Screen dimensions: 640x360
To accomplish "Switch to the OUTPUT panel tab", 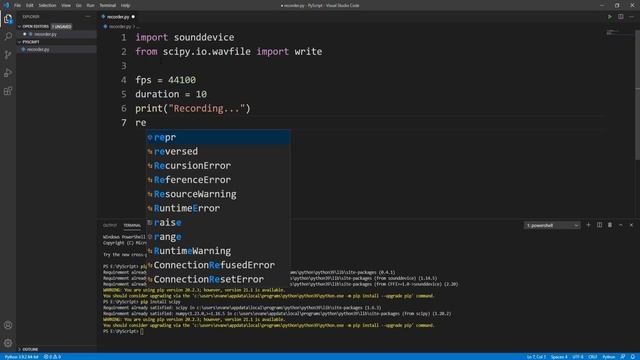I will pyautogui.click(x=110, y=225).
